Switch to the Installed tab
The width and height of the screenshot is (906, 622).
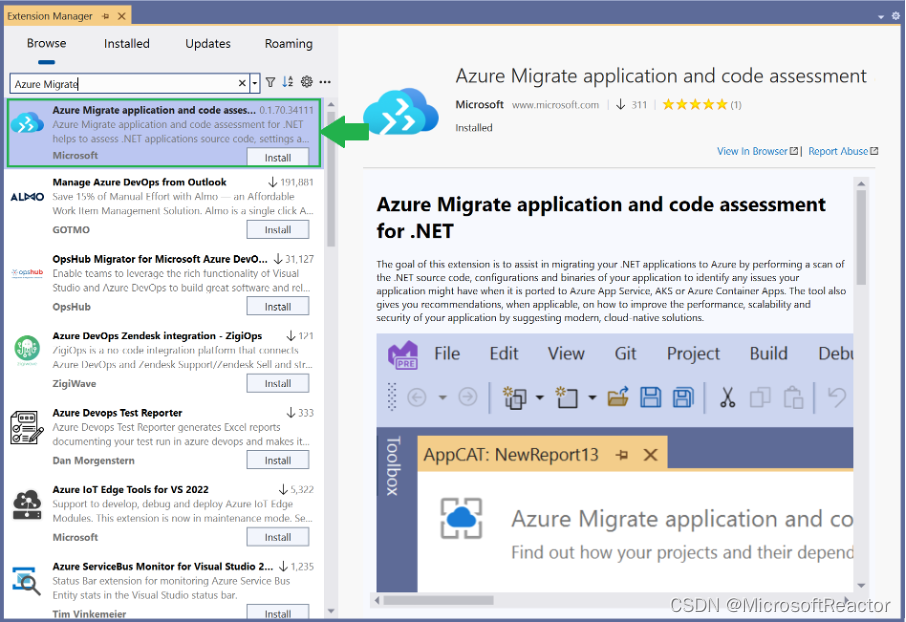tap(127, 43)
